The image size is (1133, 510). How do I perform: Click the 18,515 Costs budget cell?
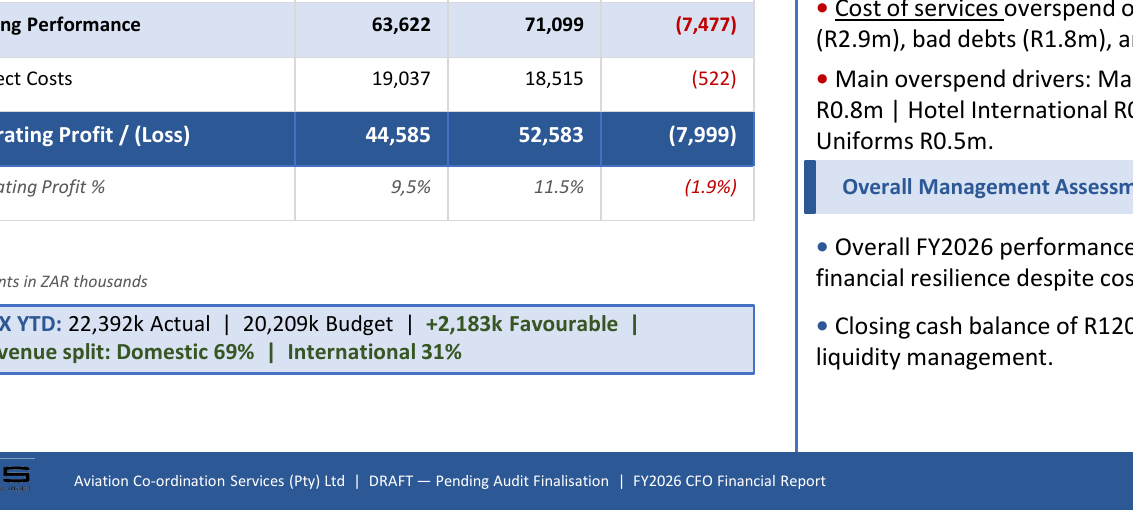(x=554, y=79)
